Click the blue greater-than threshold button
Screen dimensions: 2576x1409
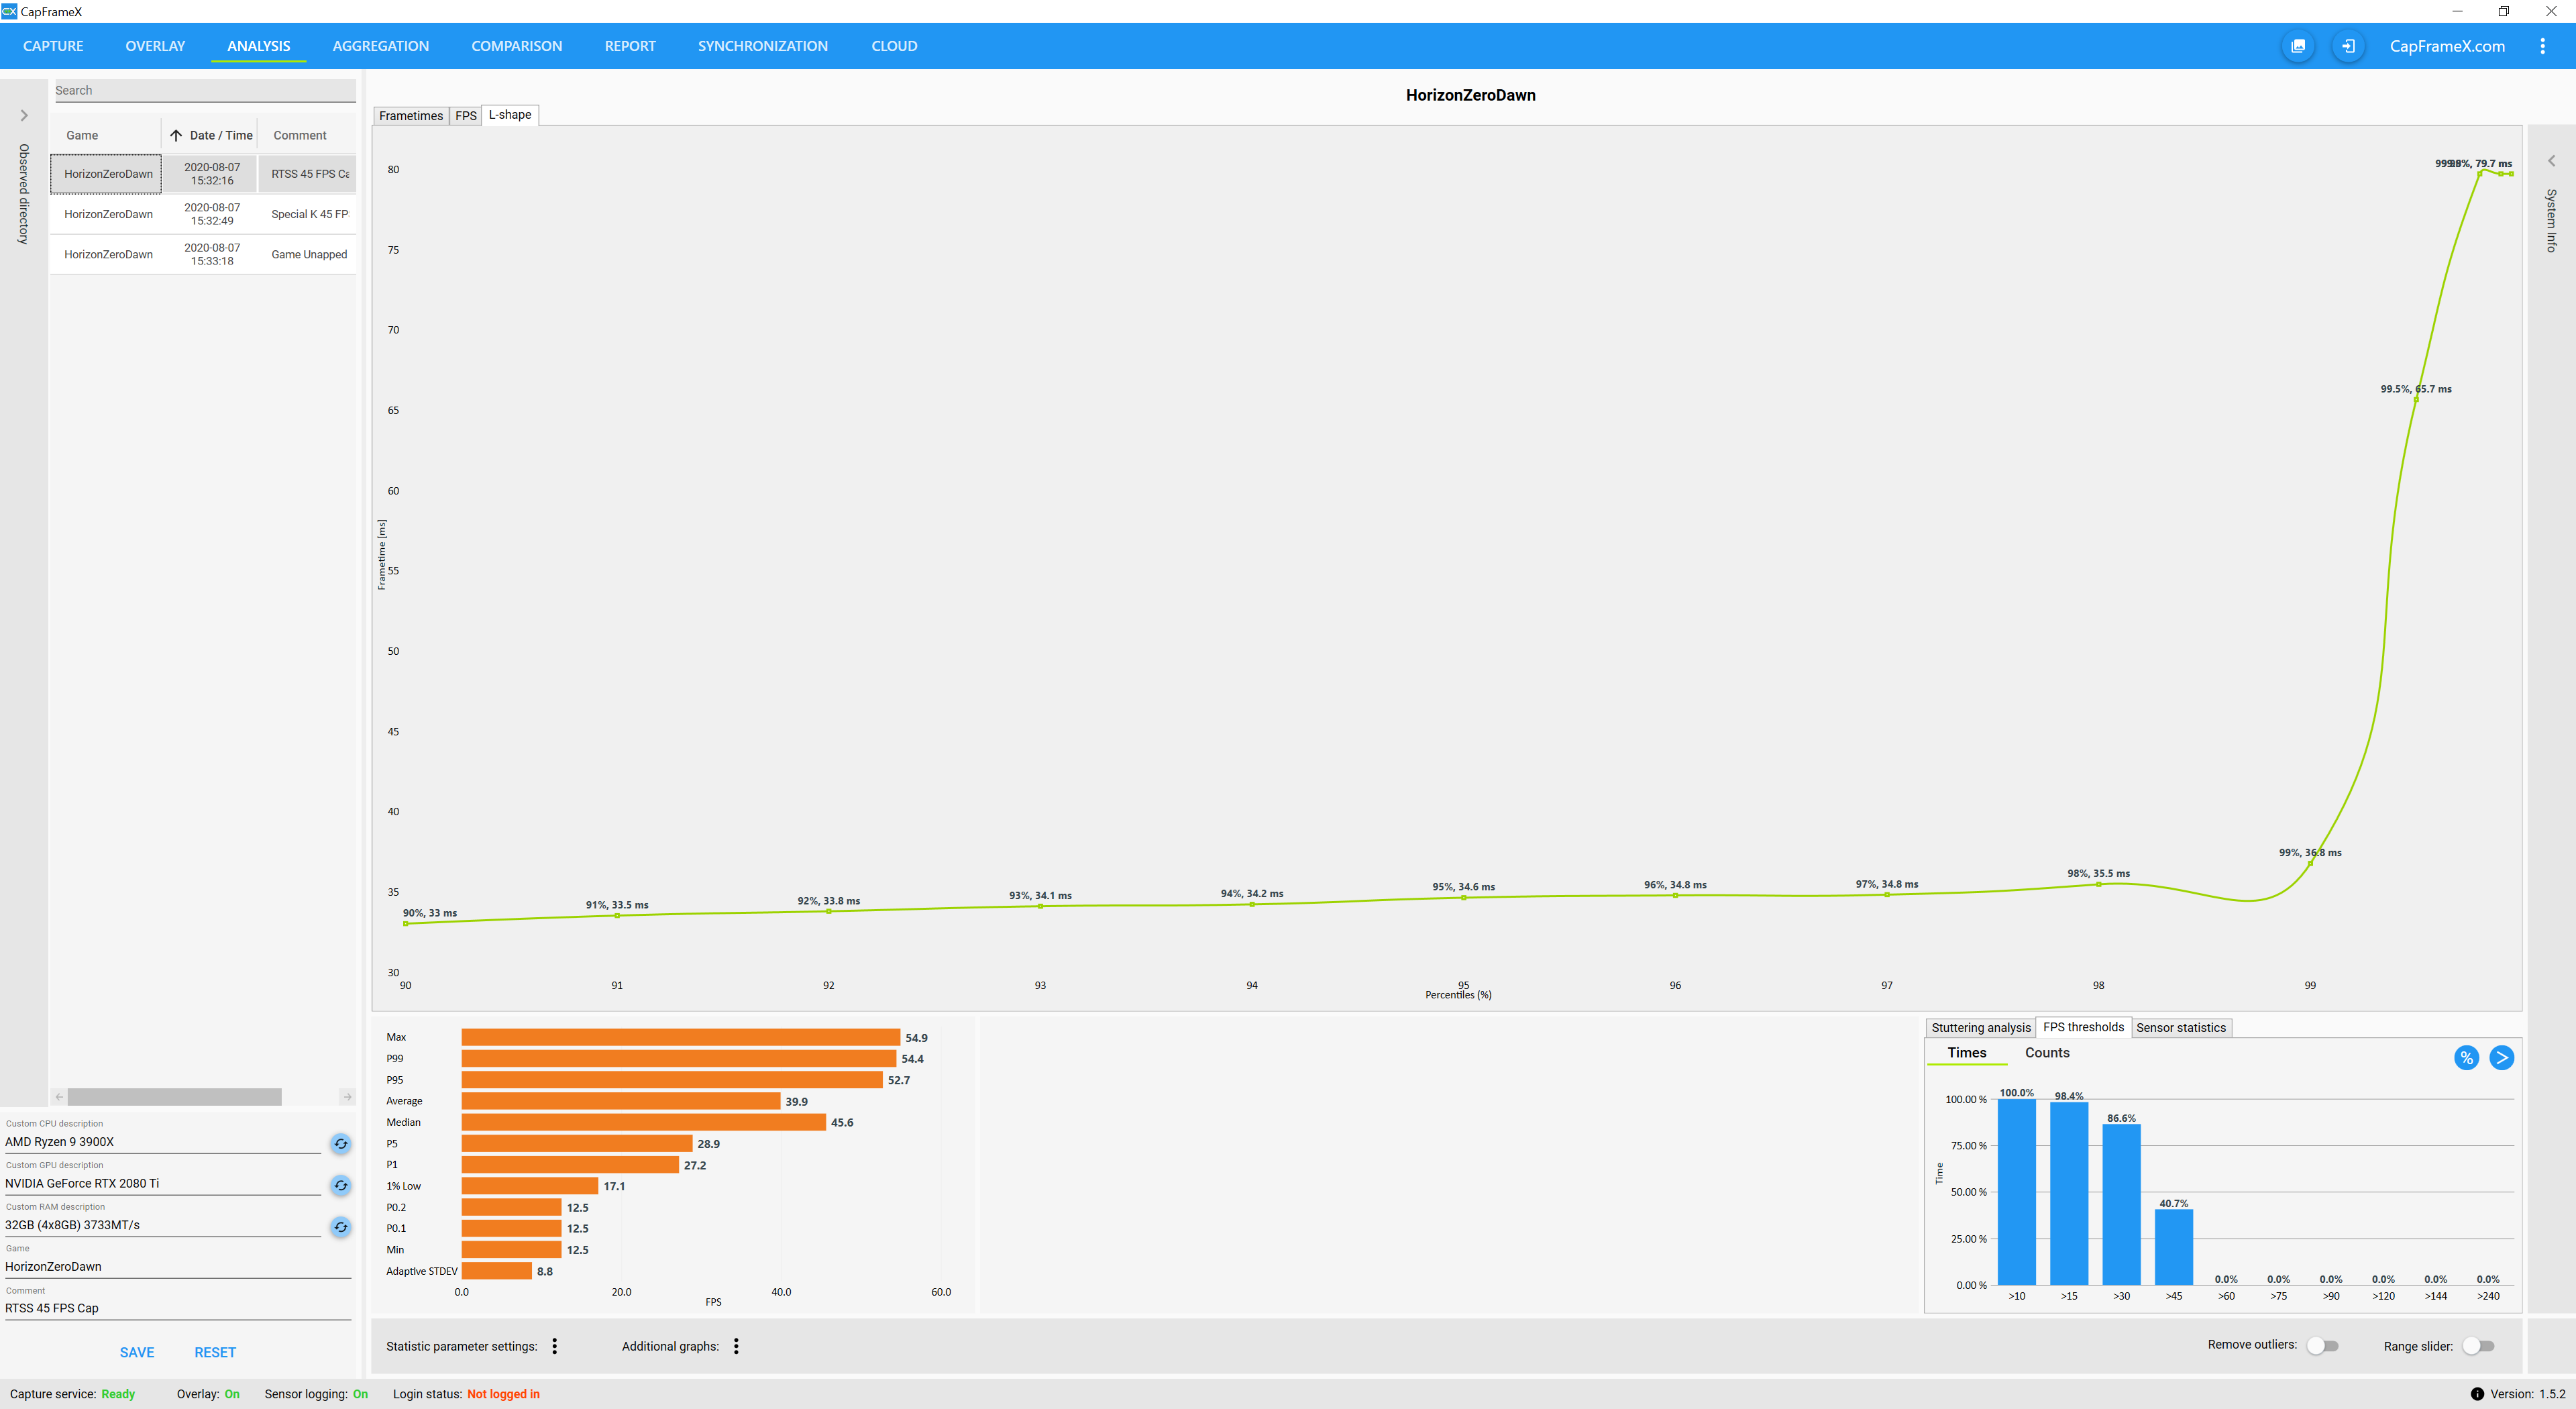coord(2501,1058)
